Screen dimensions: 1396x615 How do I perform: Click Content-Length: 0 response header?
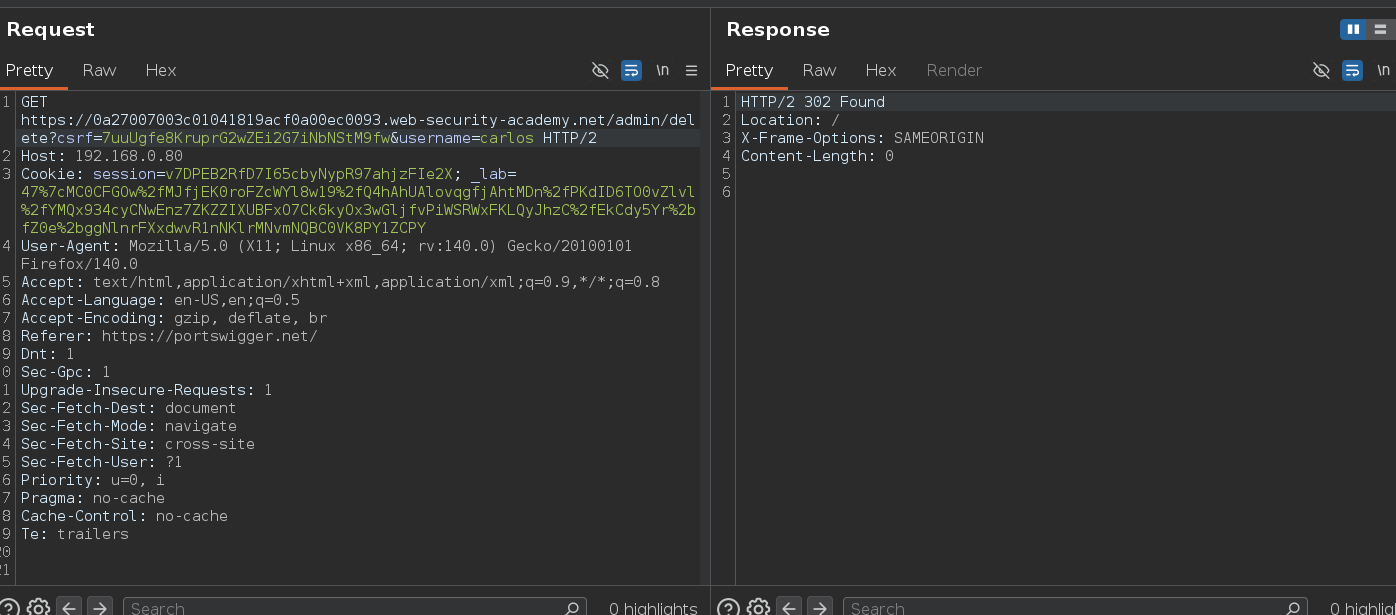point(817,156)
